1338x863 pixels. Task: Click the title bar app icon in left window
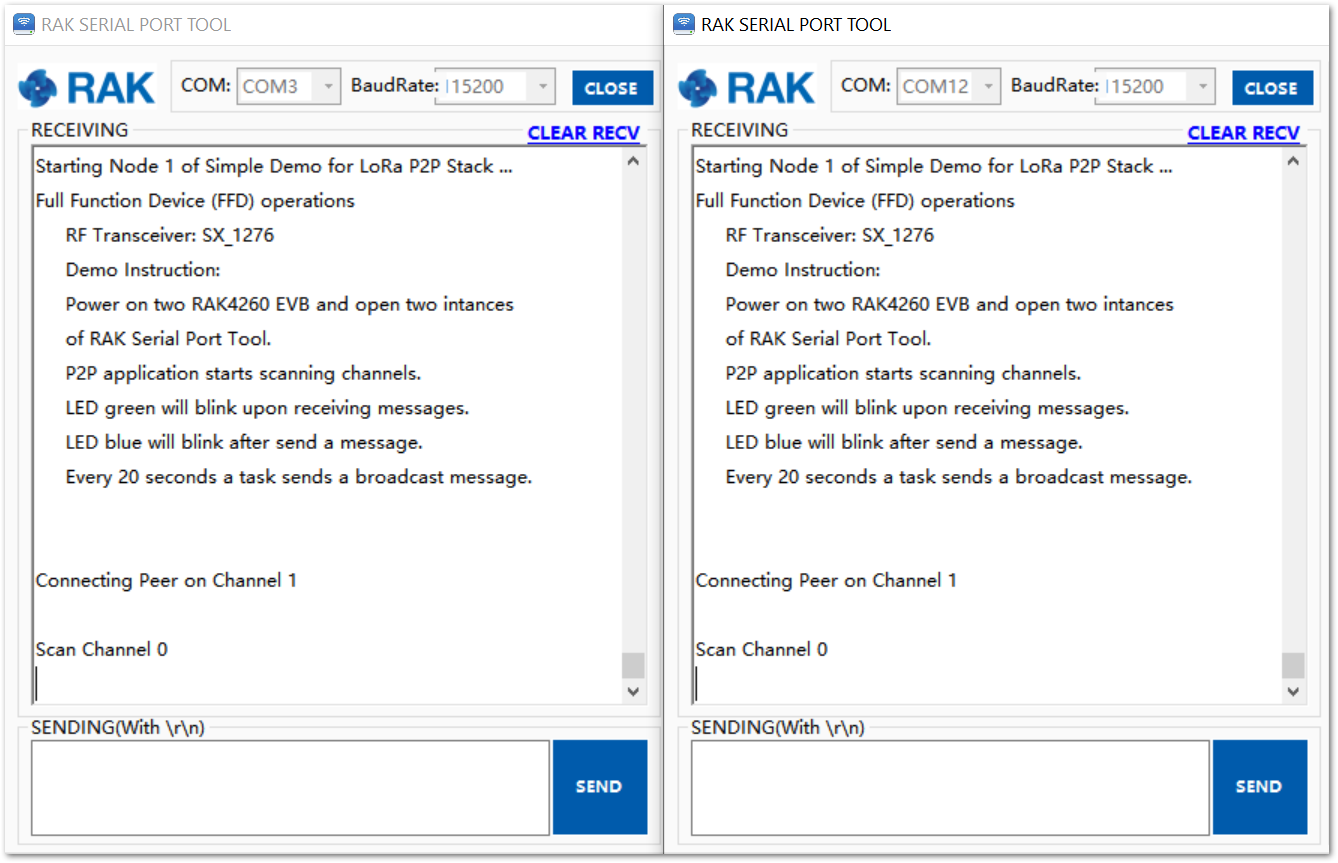(x=24, y=24)
